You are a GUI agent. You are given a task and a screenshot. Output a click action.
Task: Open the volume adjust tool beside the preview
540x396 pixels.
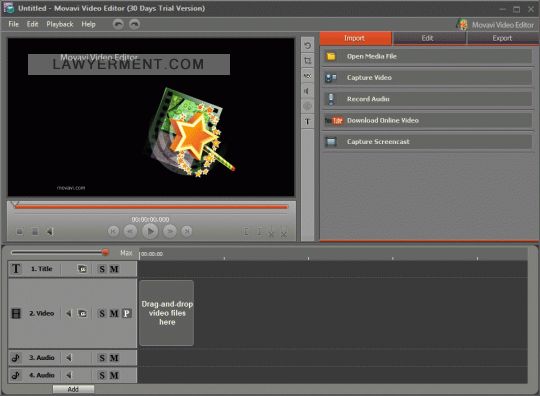(308, 91)
